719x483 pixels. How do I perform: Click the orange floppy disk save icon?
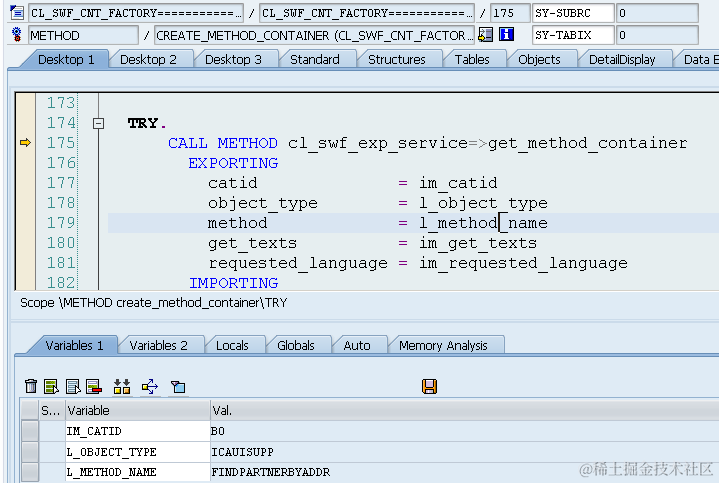point(429,386)
